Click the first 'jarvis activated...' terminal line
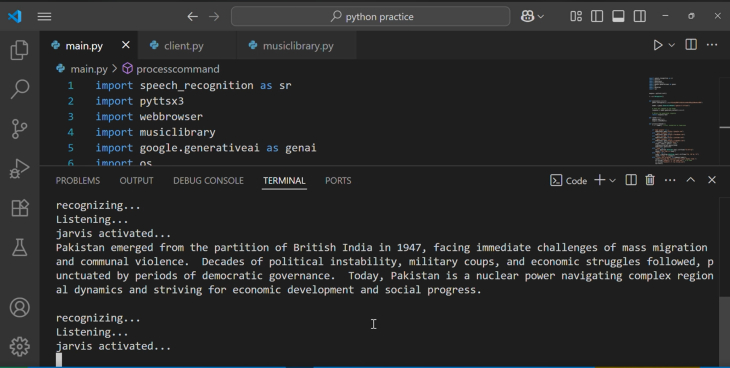The width and height of the screenshot is (730, 368). pyautogui.click(x=113, y=233)
